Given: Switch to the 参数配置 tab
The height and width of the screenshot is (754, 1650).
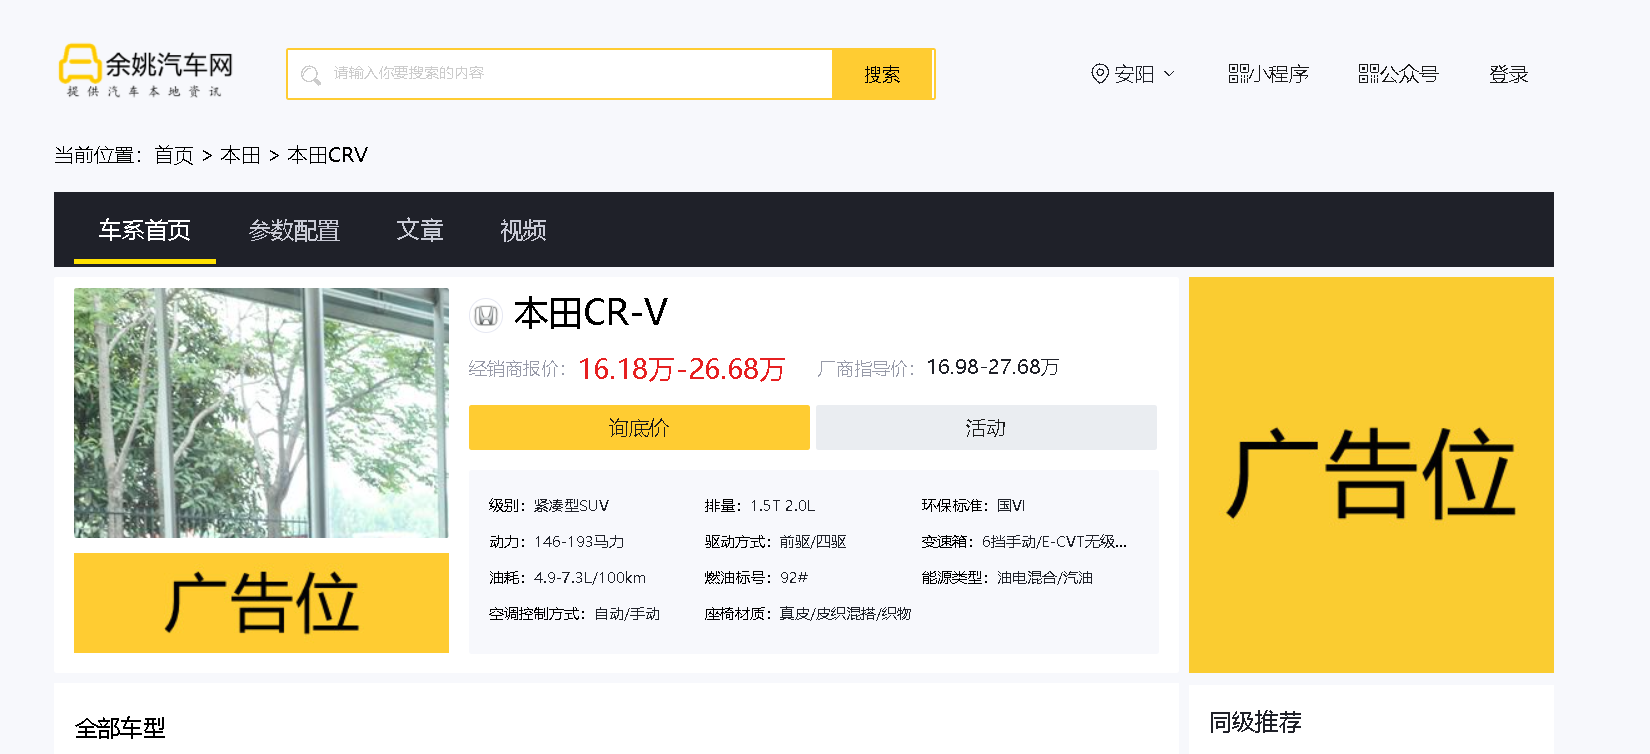Looking at the screenshot, I should 294,230.
